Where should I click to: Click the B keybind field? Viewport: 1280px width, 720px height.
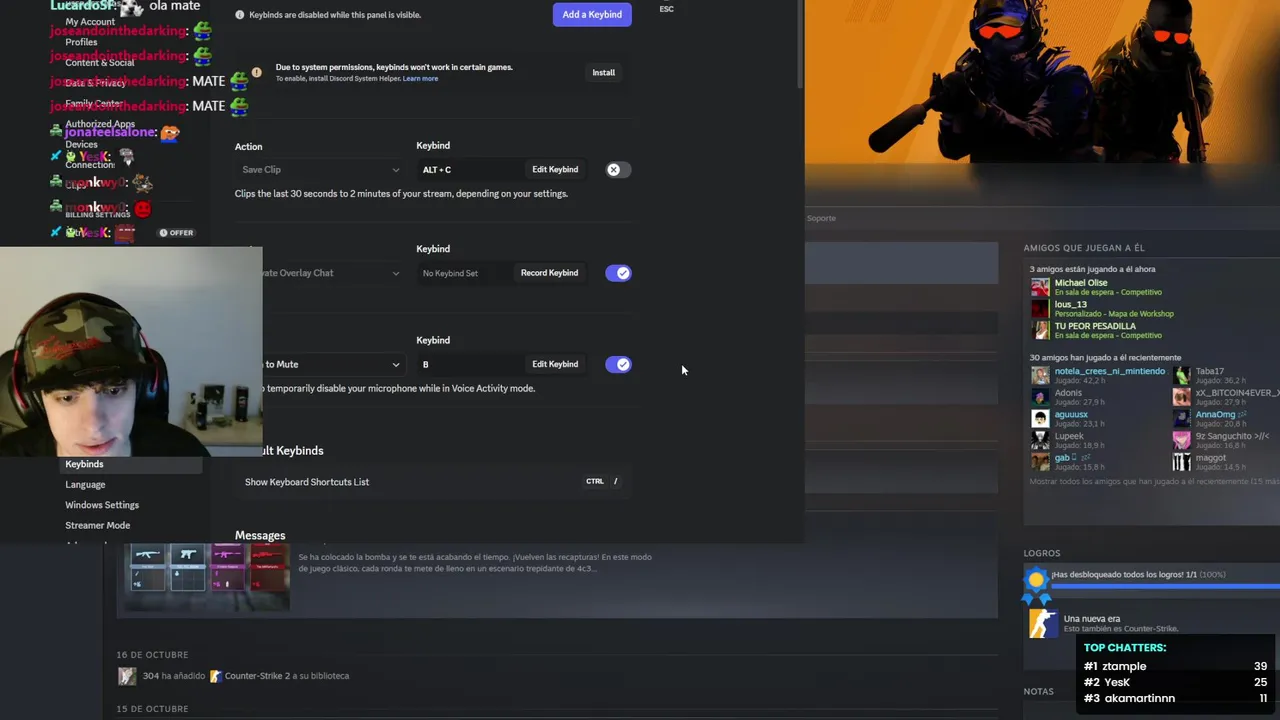pyautogui.click(x=470, y=364)
